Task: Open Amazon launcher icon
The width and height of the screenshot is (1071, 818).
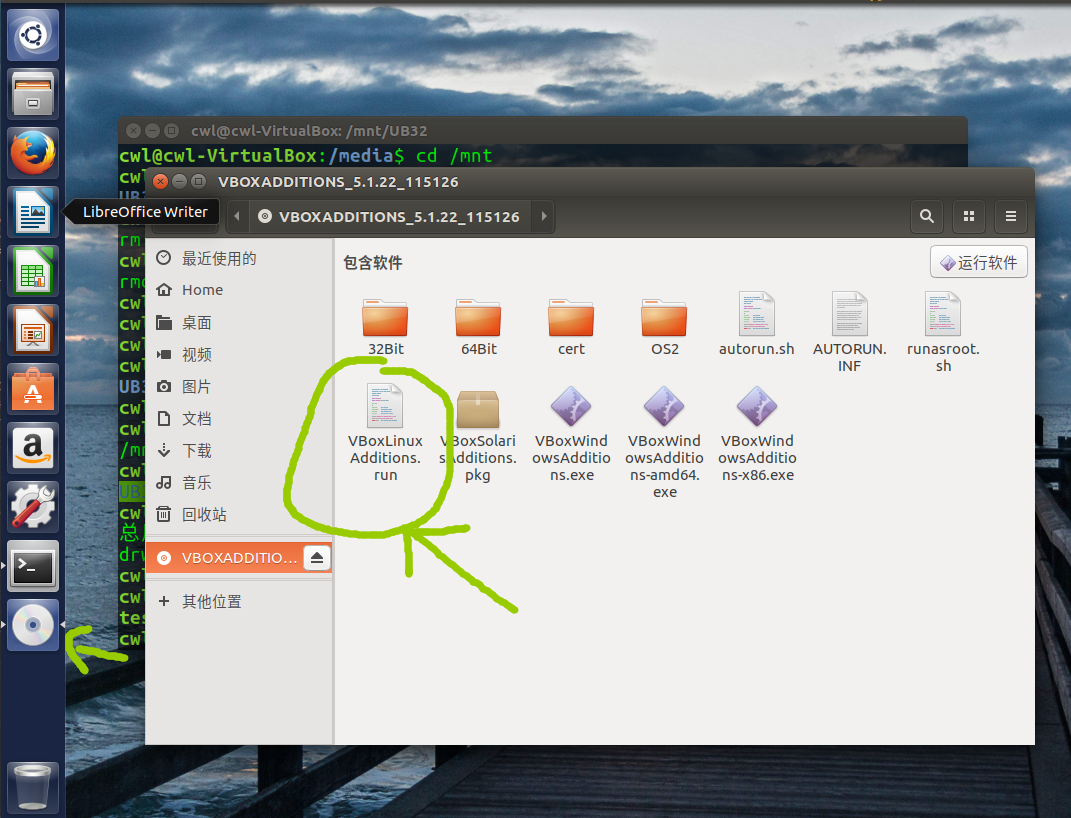Action: (x=33, y=448)
